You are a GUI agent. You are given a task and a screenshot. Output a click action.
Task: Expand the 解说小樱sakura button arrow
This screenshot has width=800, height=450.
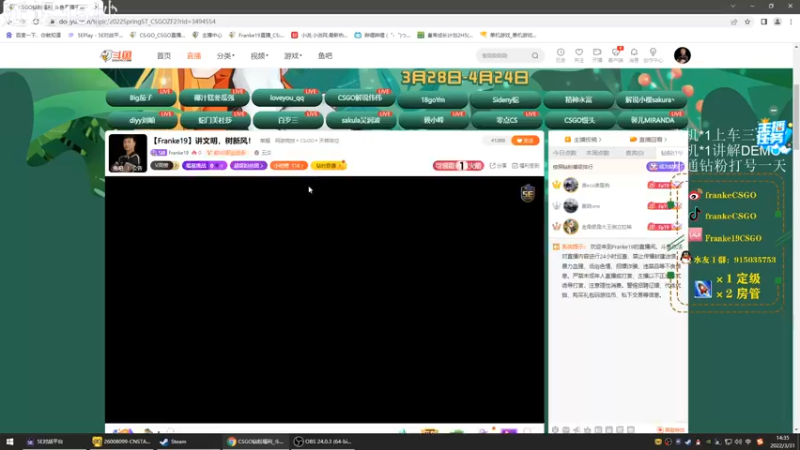click(672, 100)
